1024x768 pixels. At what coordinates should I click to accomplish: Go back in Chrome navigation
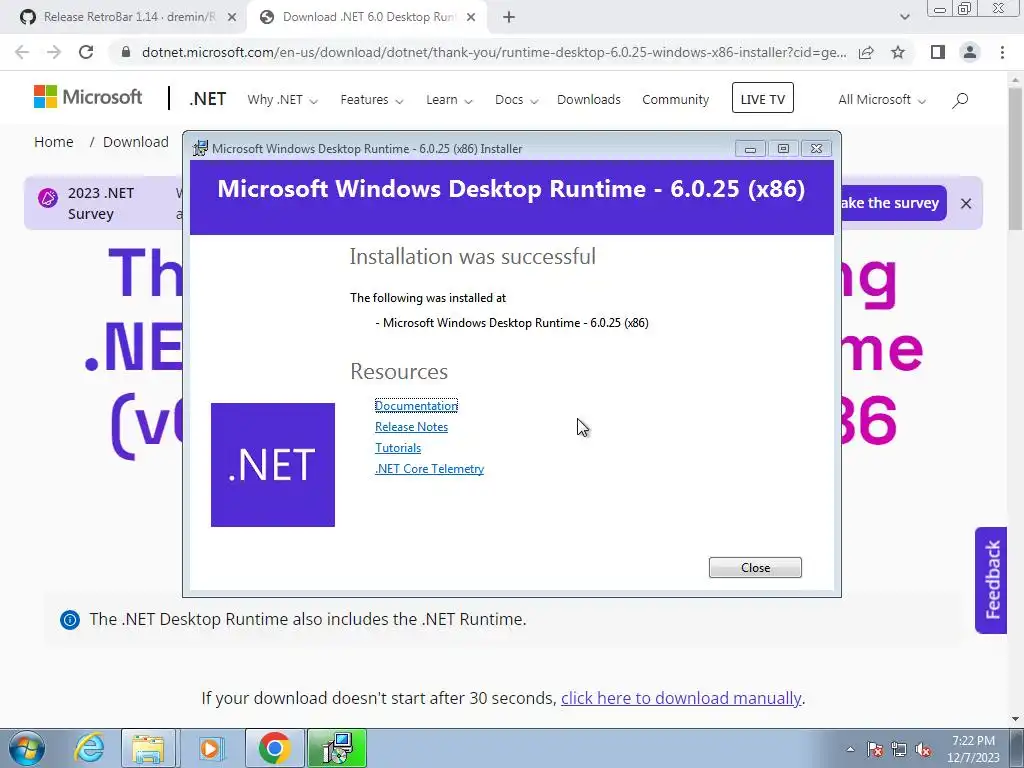(x=22, y=52)
